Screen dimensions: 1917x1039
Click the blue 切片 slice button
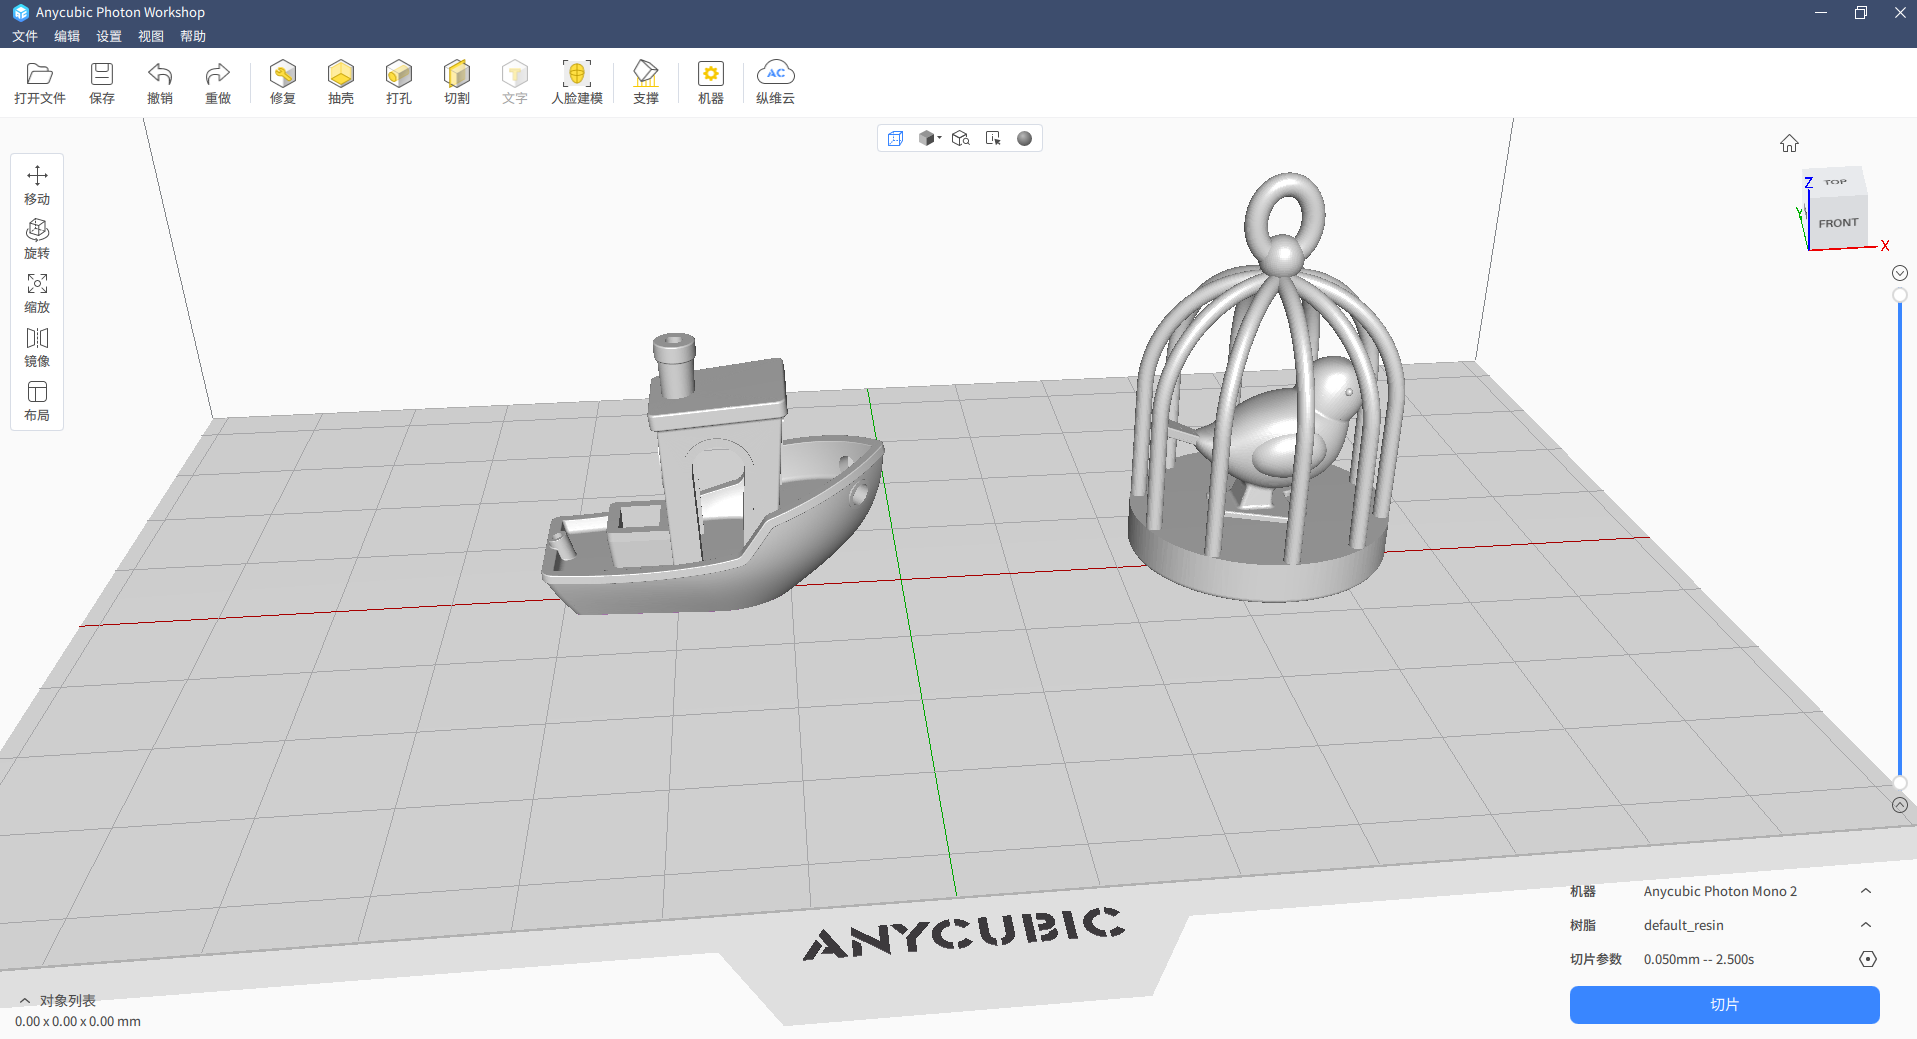point(1724,1005)
